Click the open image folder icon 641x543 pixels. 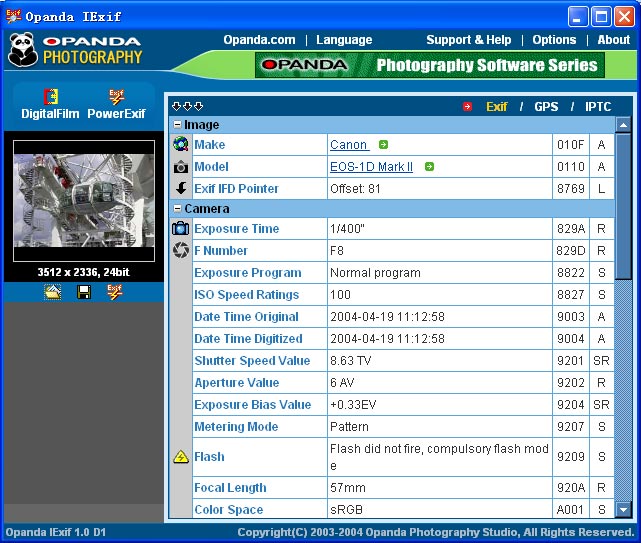(x=53, y=292)
